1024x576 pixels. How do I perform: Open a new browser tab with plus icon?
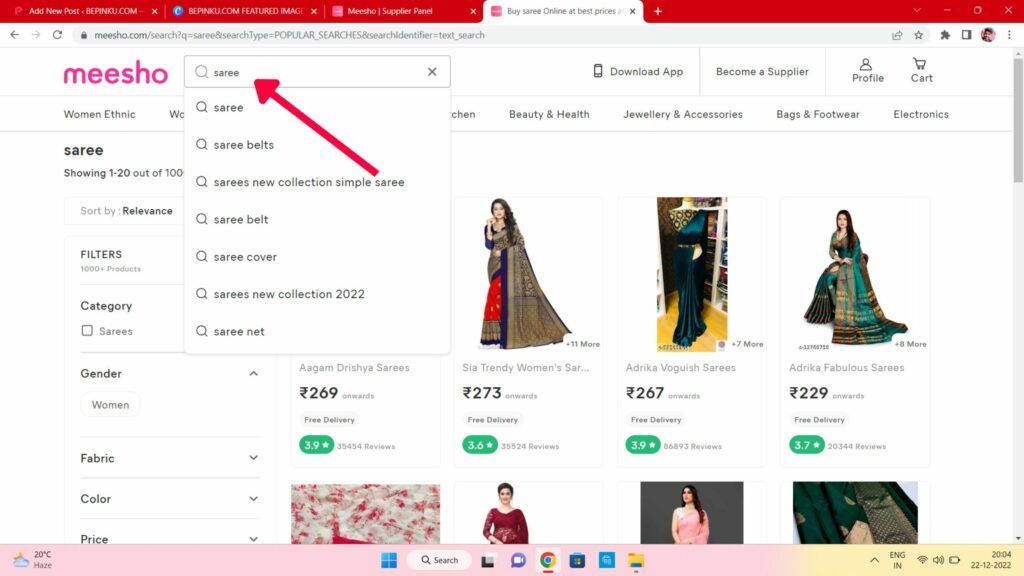tap(658, 11)
